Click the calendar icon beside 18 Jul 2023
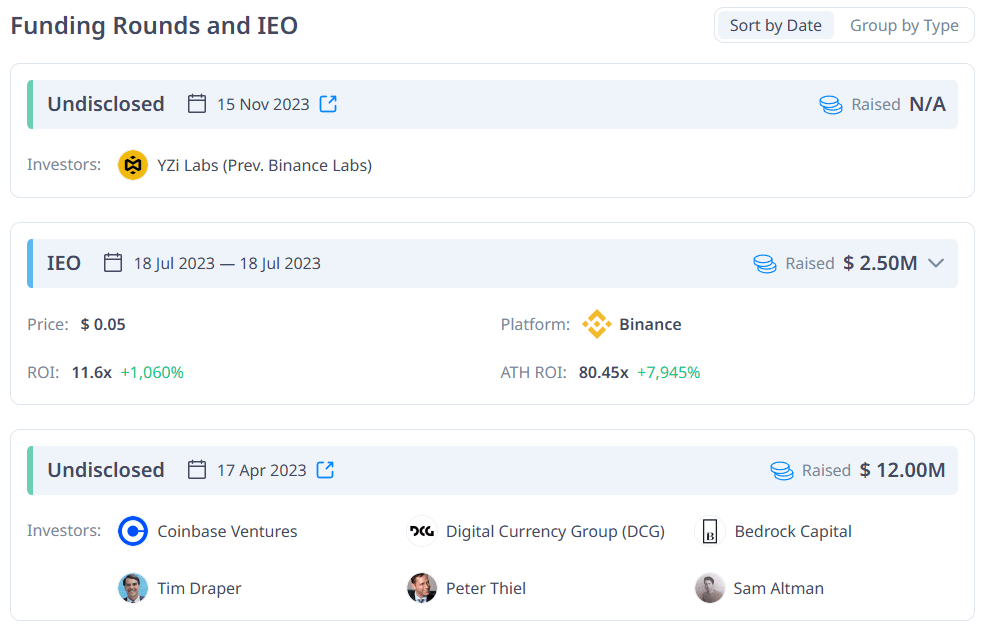 113,263
